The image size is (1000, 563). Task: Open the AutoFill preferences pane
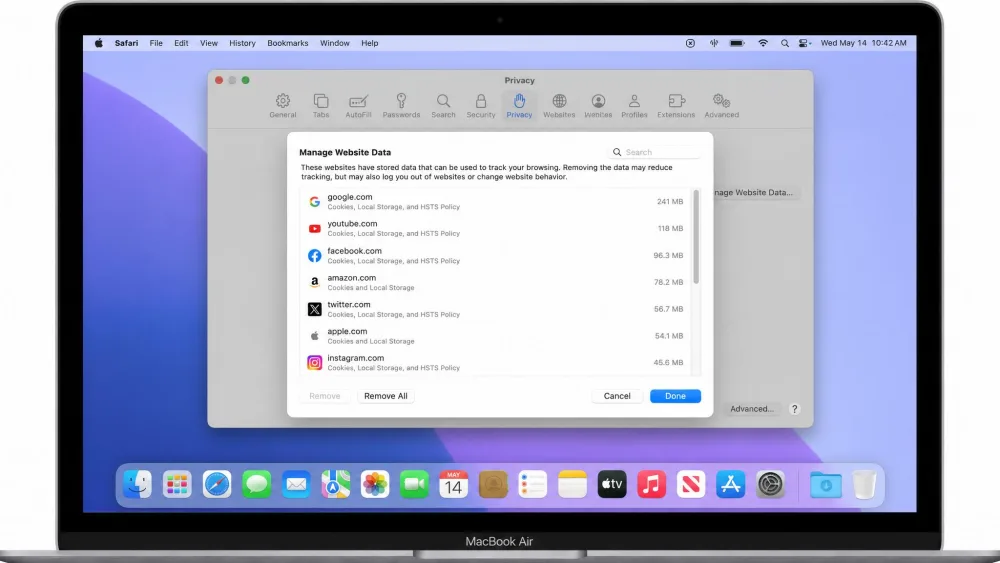coord(358,106)
